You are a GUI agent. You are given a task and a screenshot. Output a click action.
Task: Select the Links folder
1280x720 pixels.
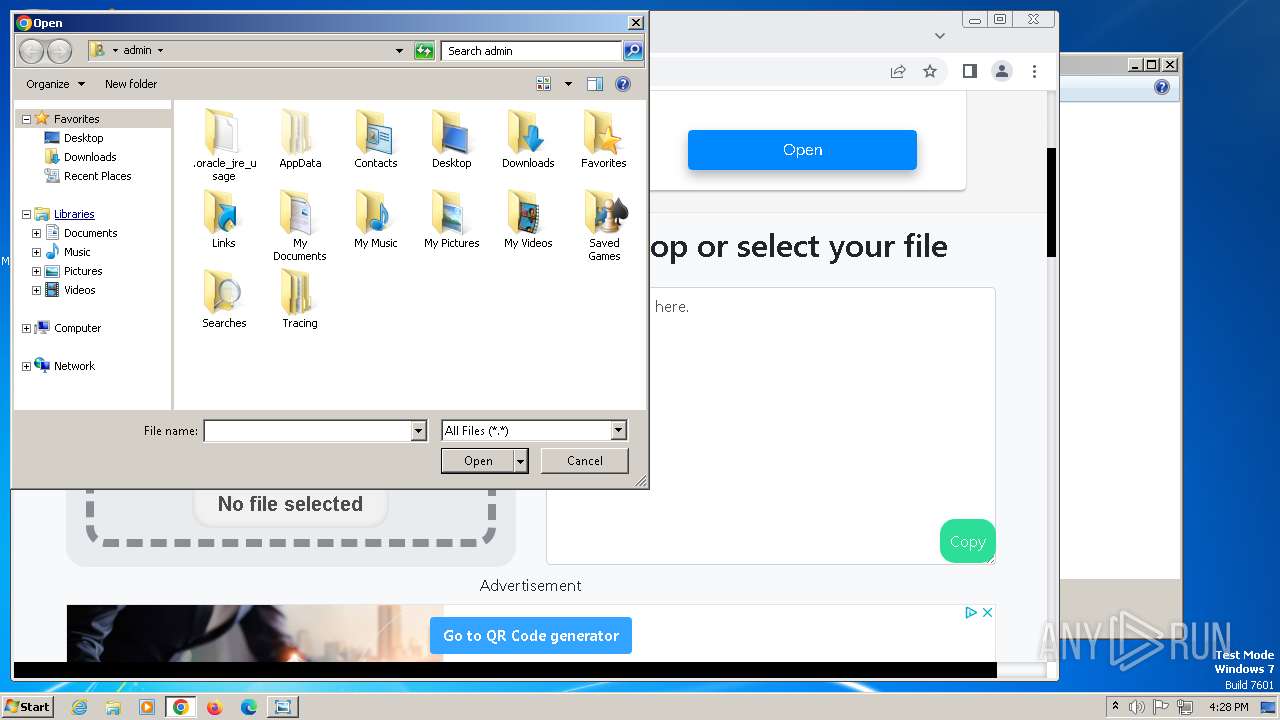click(224, 219)
